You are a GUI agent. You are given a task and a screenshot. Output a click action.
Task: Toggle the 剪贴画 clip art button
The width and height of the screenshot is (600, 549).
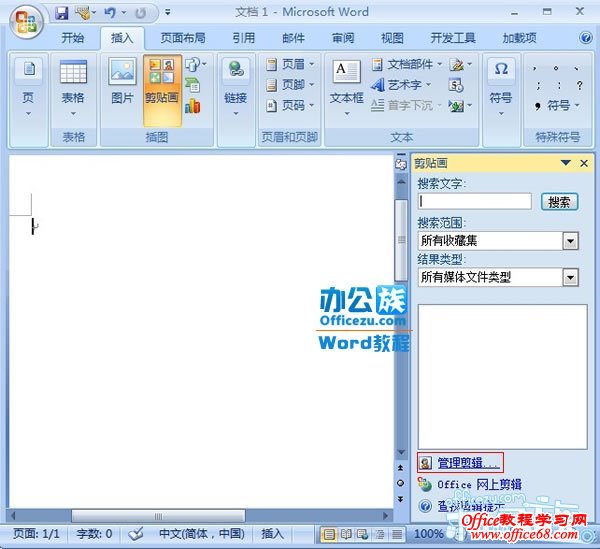(x=162, y=90)
